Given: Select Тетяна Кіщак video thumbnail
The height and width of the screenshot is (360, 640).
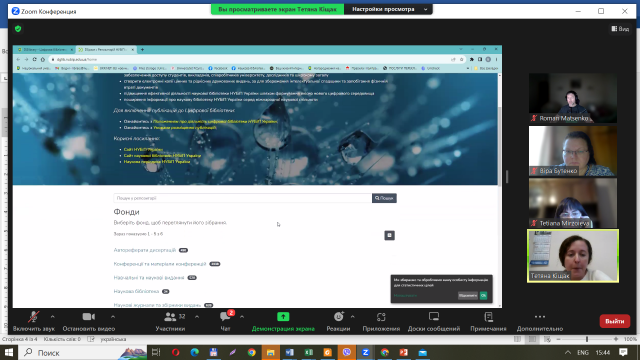Looking at the screenshot, I should tap(573, 256).
